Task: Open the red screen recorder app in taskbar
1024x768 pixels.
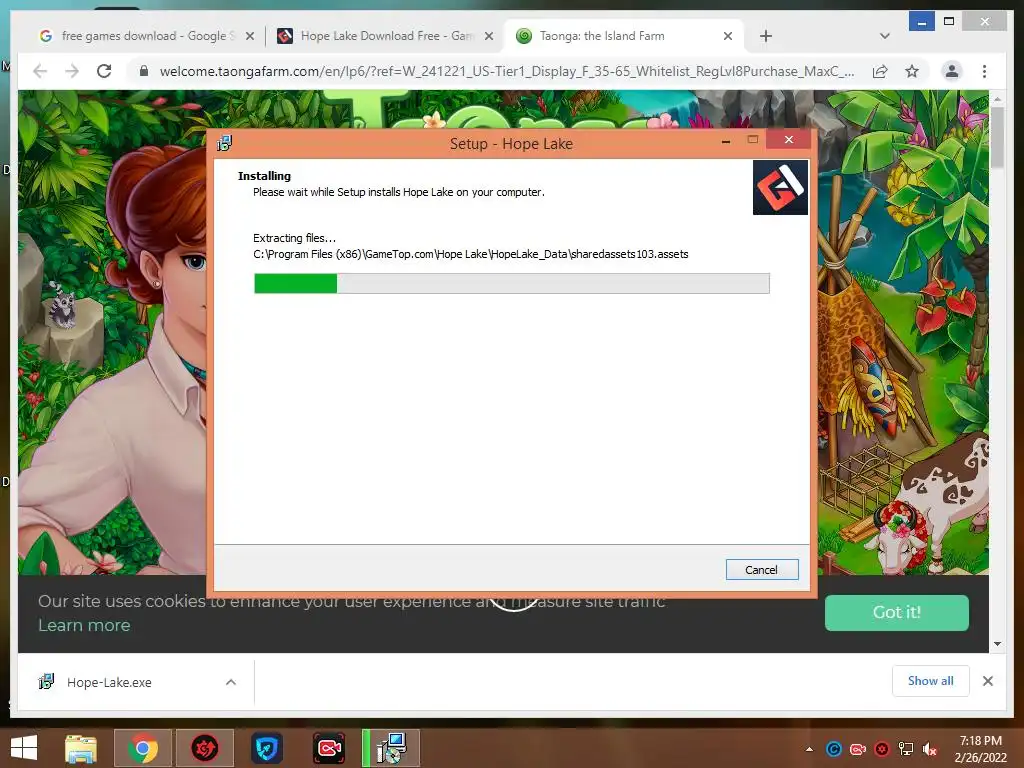Action: [328, 748]
